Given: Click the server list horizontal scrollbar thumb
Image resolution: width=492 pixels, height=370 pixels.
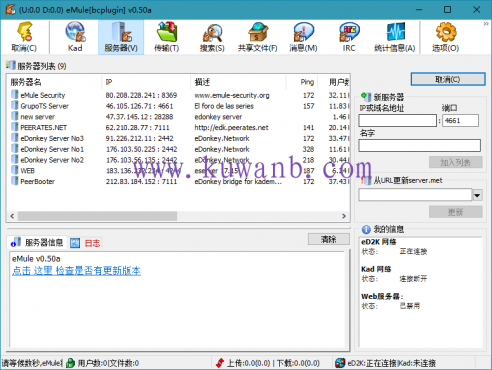Looking at the screenshot, I should coord(97,216).
